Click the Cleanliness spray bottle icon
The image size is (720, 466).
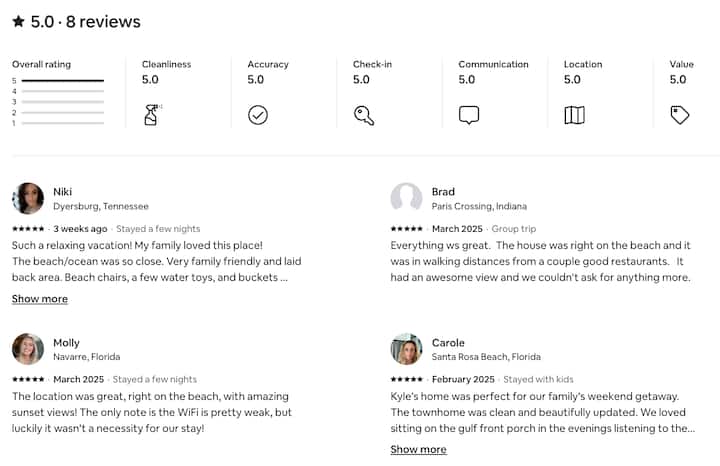click(151, 115)
